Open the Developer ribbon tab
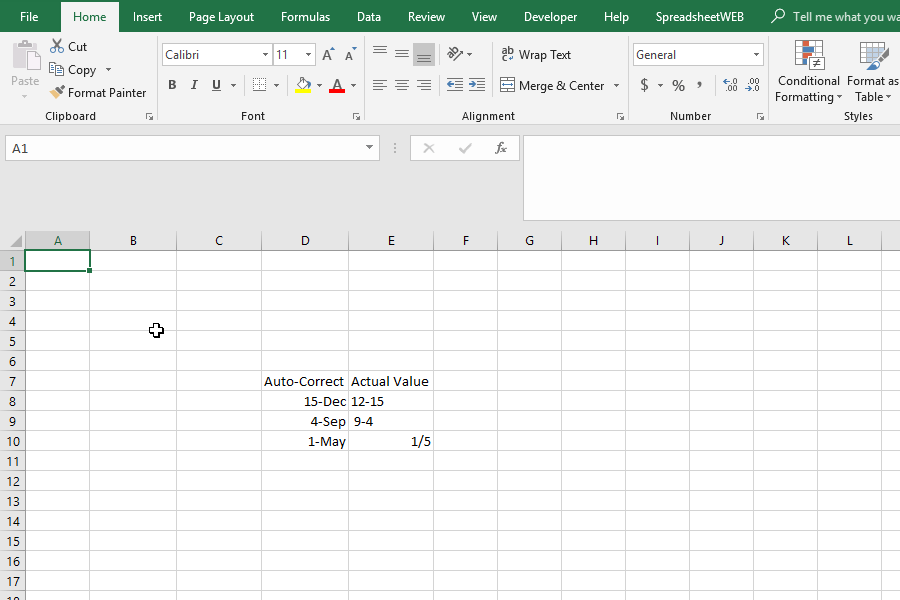Viewport: 900px width, 600px height. (x=550, y=16)
